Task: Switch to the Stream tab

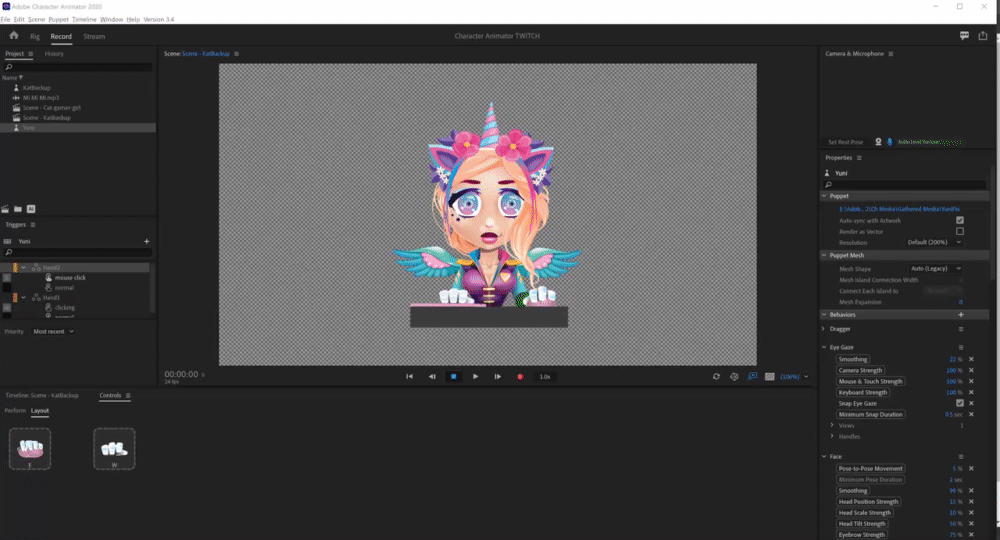Action: pos(94,36)
